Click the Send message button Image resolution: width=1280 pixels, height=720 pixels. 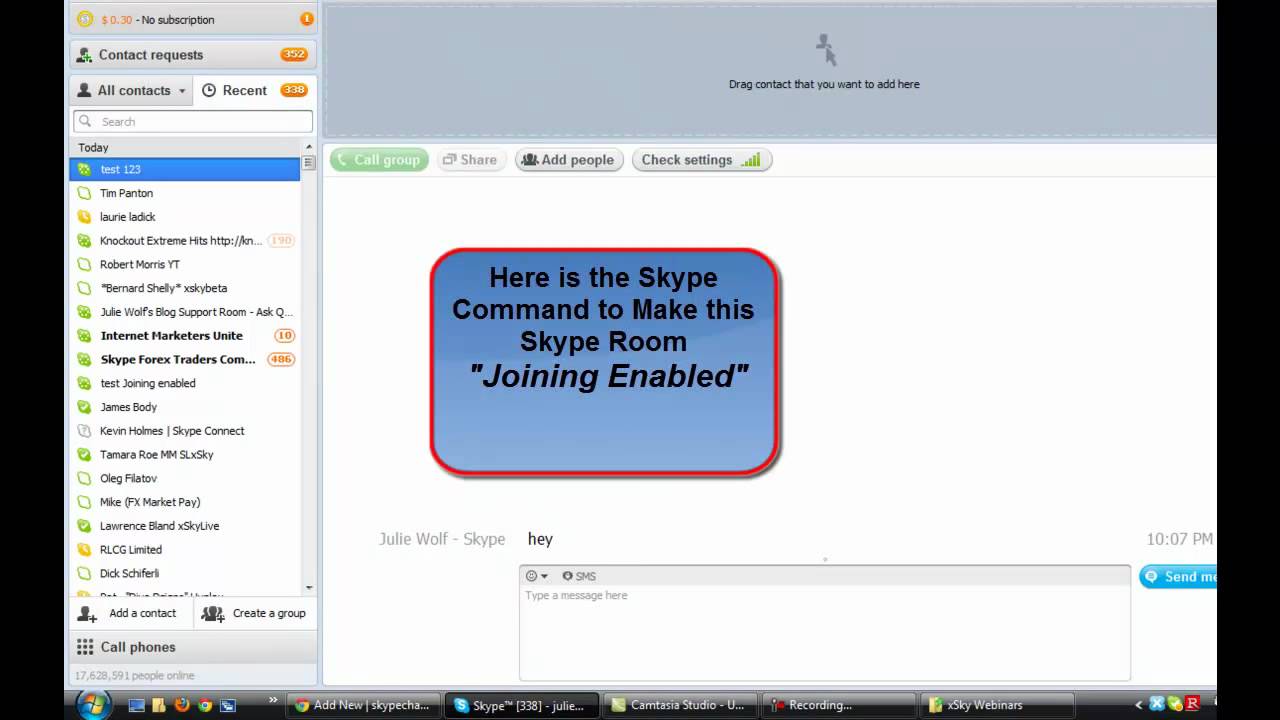coord(1178,577)
